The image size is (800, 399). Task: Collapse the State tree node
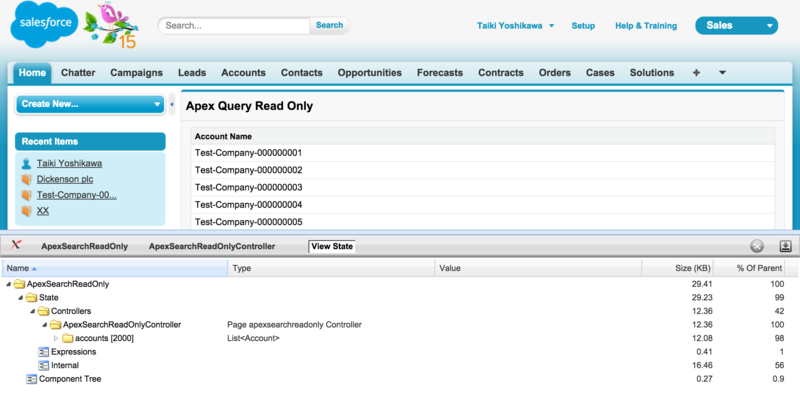click(21, 297)
